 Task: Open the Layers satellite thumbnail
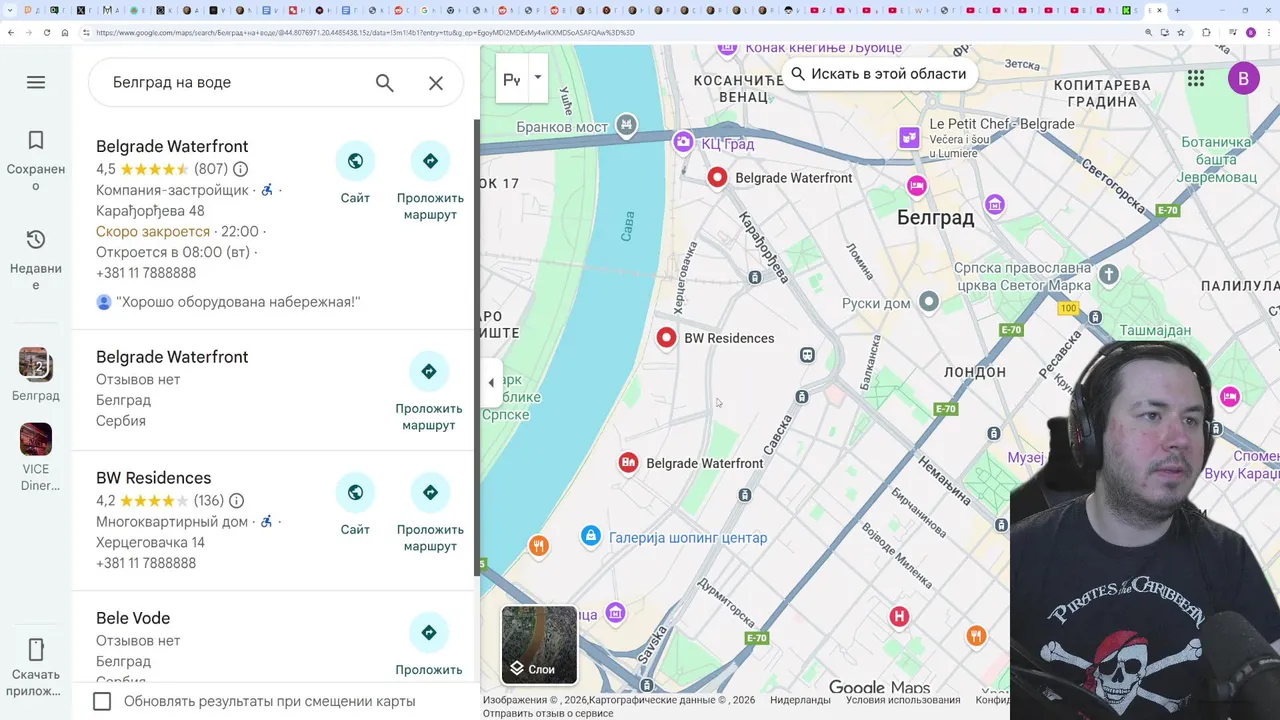(539, 644)
